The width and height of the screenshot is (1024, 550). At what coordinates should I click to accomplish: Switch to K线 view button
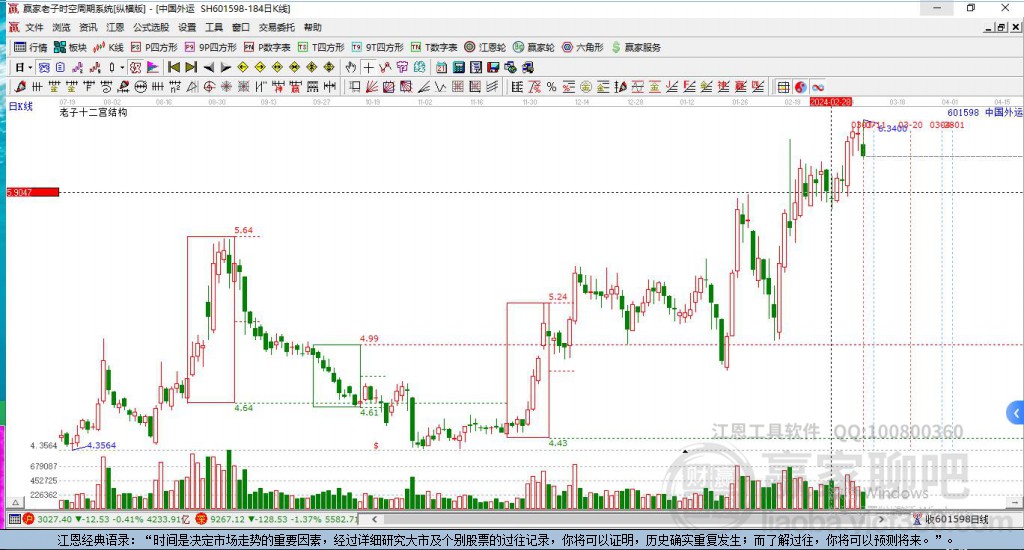coord(108,47)
